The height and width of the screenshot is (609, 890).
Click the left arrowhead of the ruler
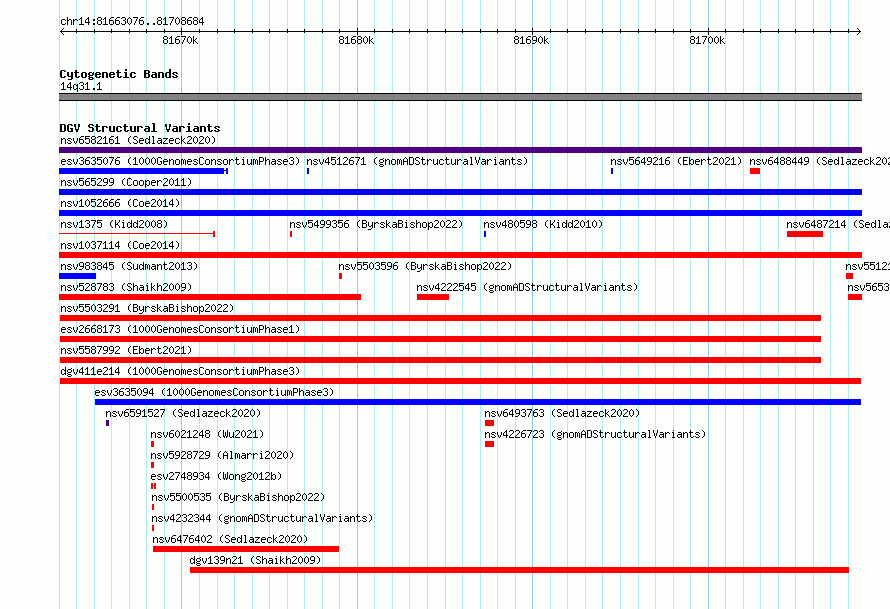click(x=62, y=31)
